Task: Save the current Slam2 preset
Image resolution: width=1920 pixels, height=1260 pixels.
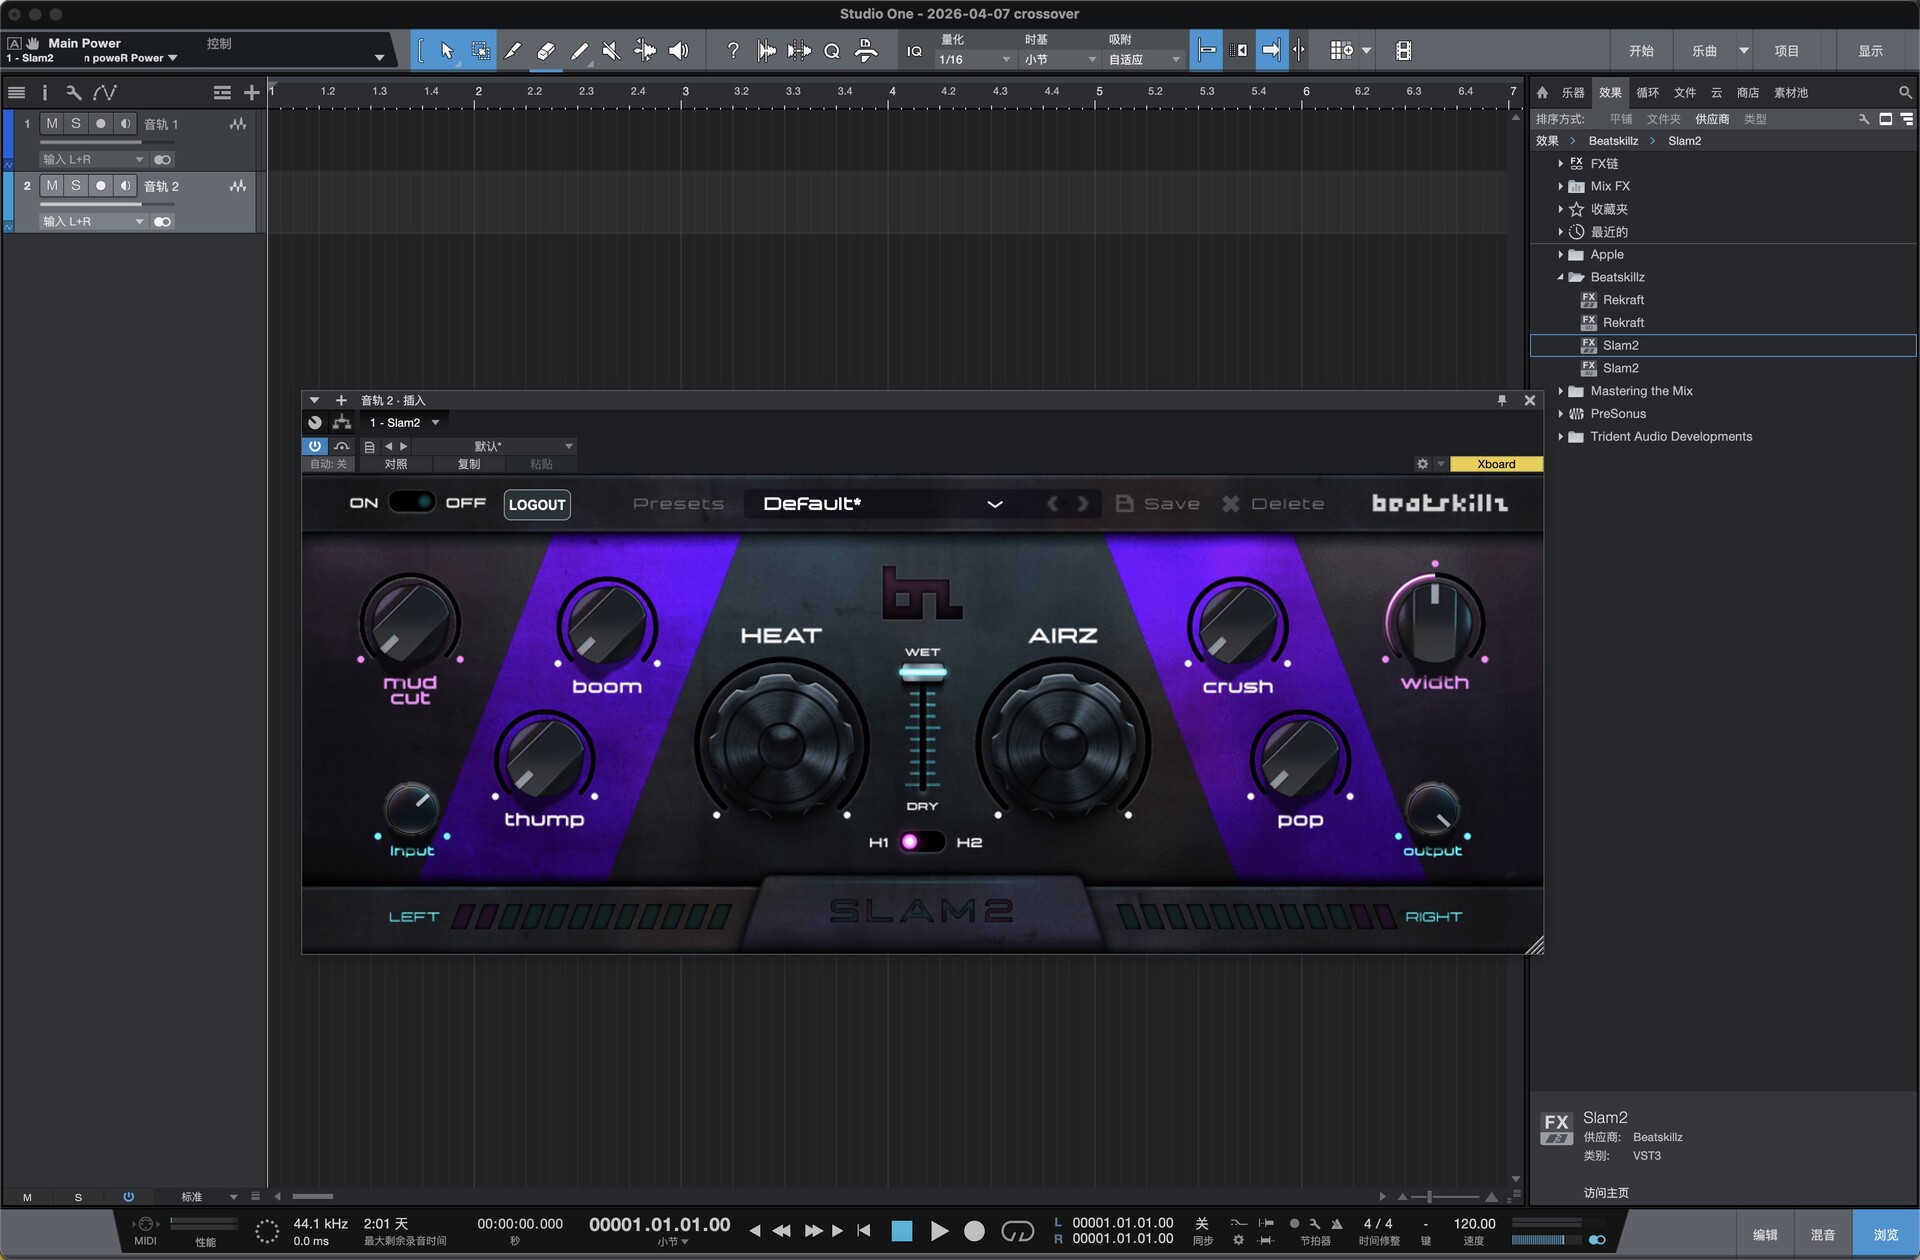Action: [1158, 504]
